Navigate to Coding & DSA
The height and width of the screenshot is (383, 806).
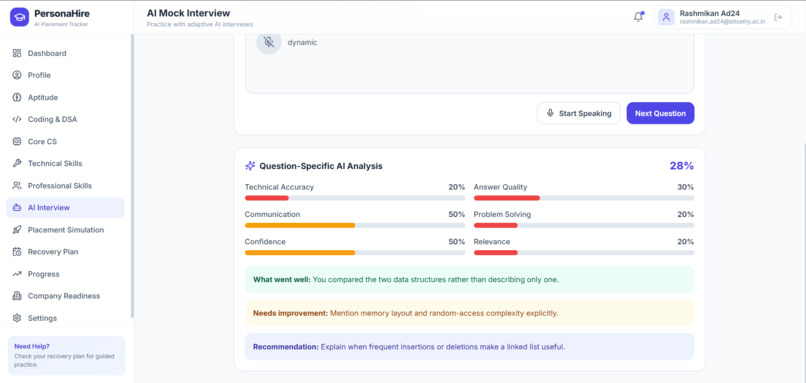coord(65,119)
